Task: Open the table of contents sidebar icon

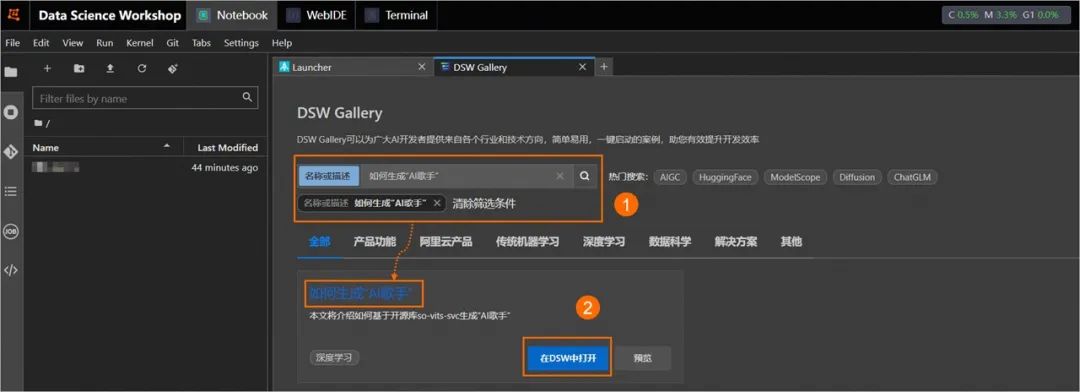Action: point(11,192)
